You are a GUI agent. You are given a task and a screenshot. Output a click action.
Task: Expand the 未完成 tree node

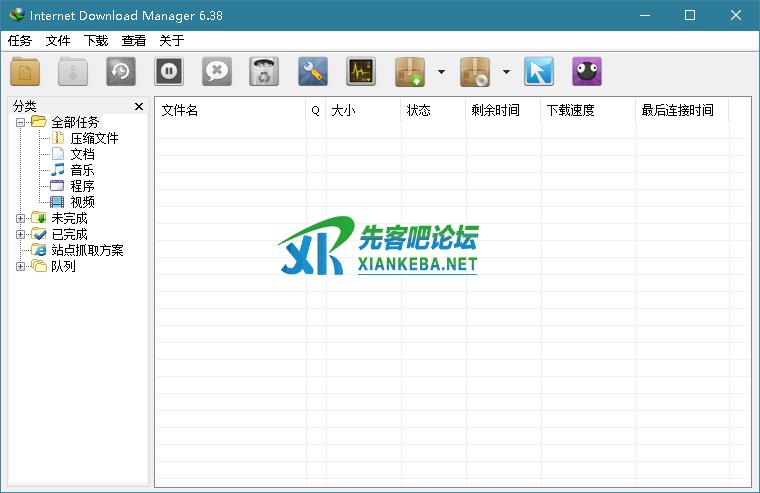click(21, 218)
